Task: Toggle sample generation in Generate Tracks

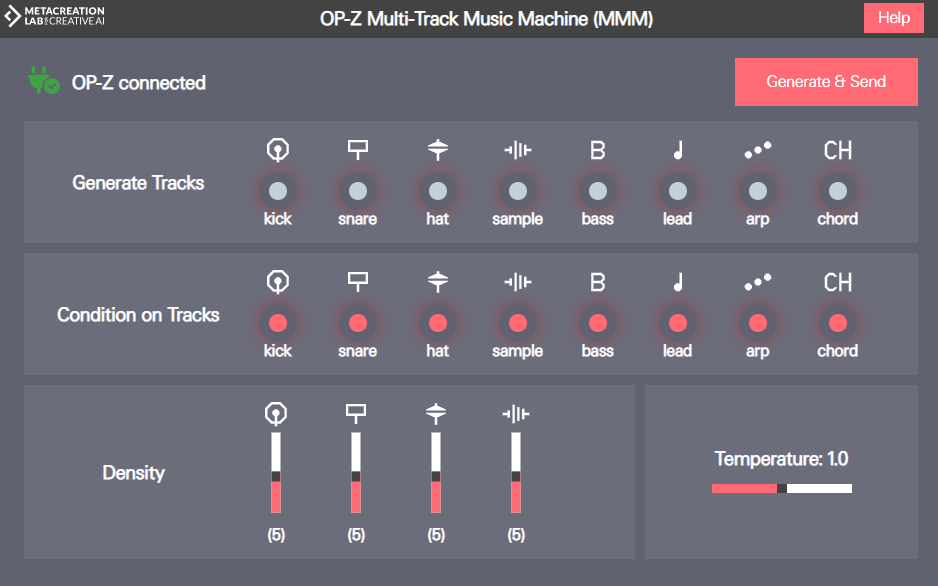Action: (517, 191)
